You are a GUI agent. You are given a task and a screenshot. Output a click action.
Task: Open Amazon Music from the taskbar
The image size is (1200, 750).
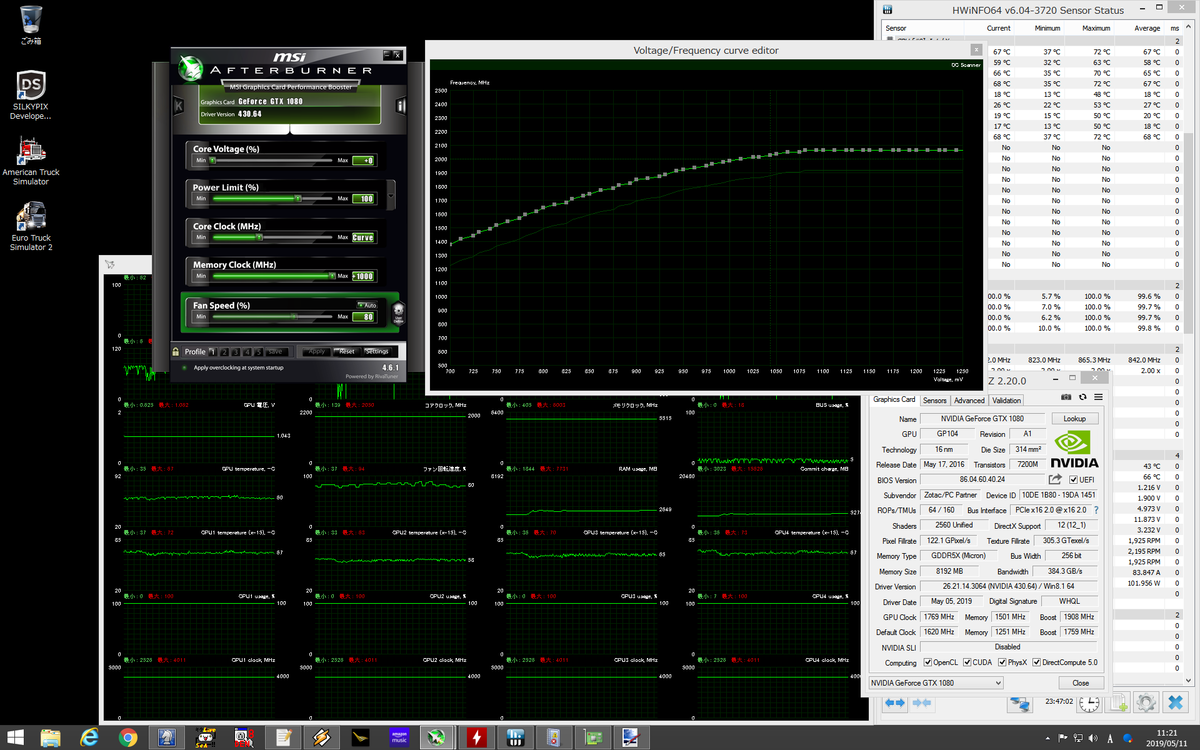click(398, 737)
